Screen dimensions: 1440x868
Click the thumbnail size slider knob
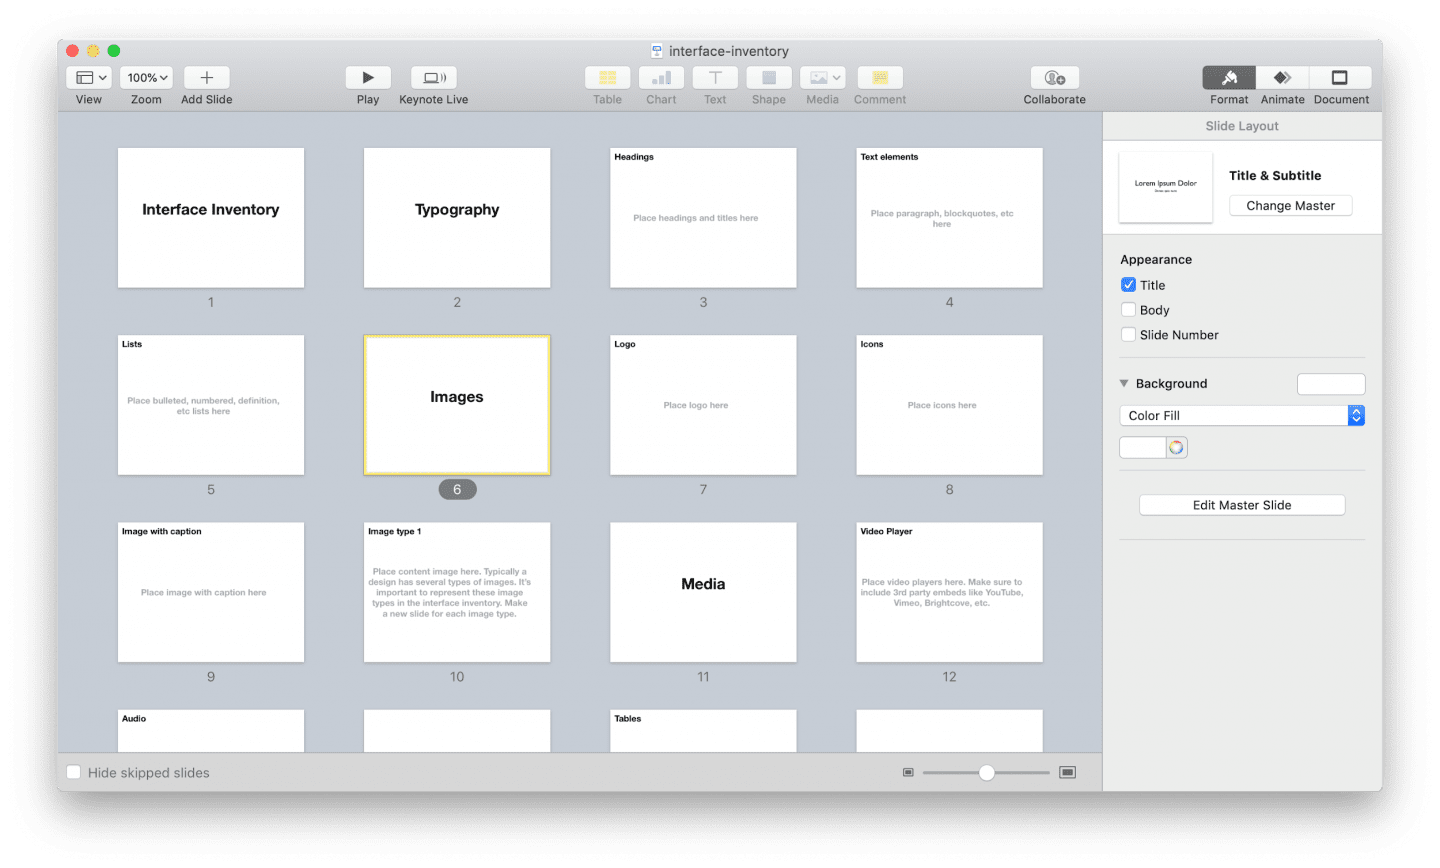click(987, 772)
